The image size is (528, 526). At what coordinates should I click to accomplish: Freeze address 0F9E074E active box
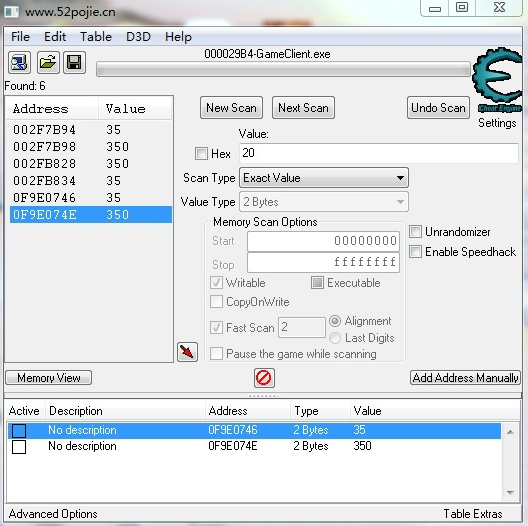tap(19, 447)
